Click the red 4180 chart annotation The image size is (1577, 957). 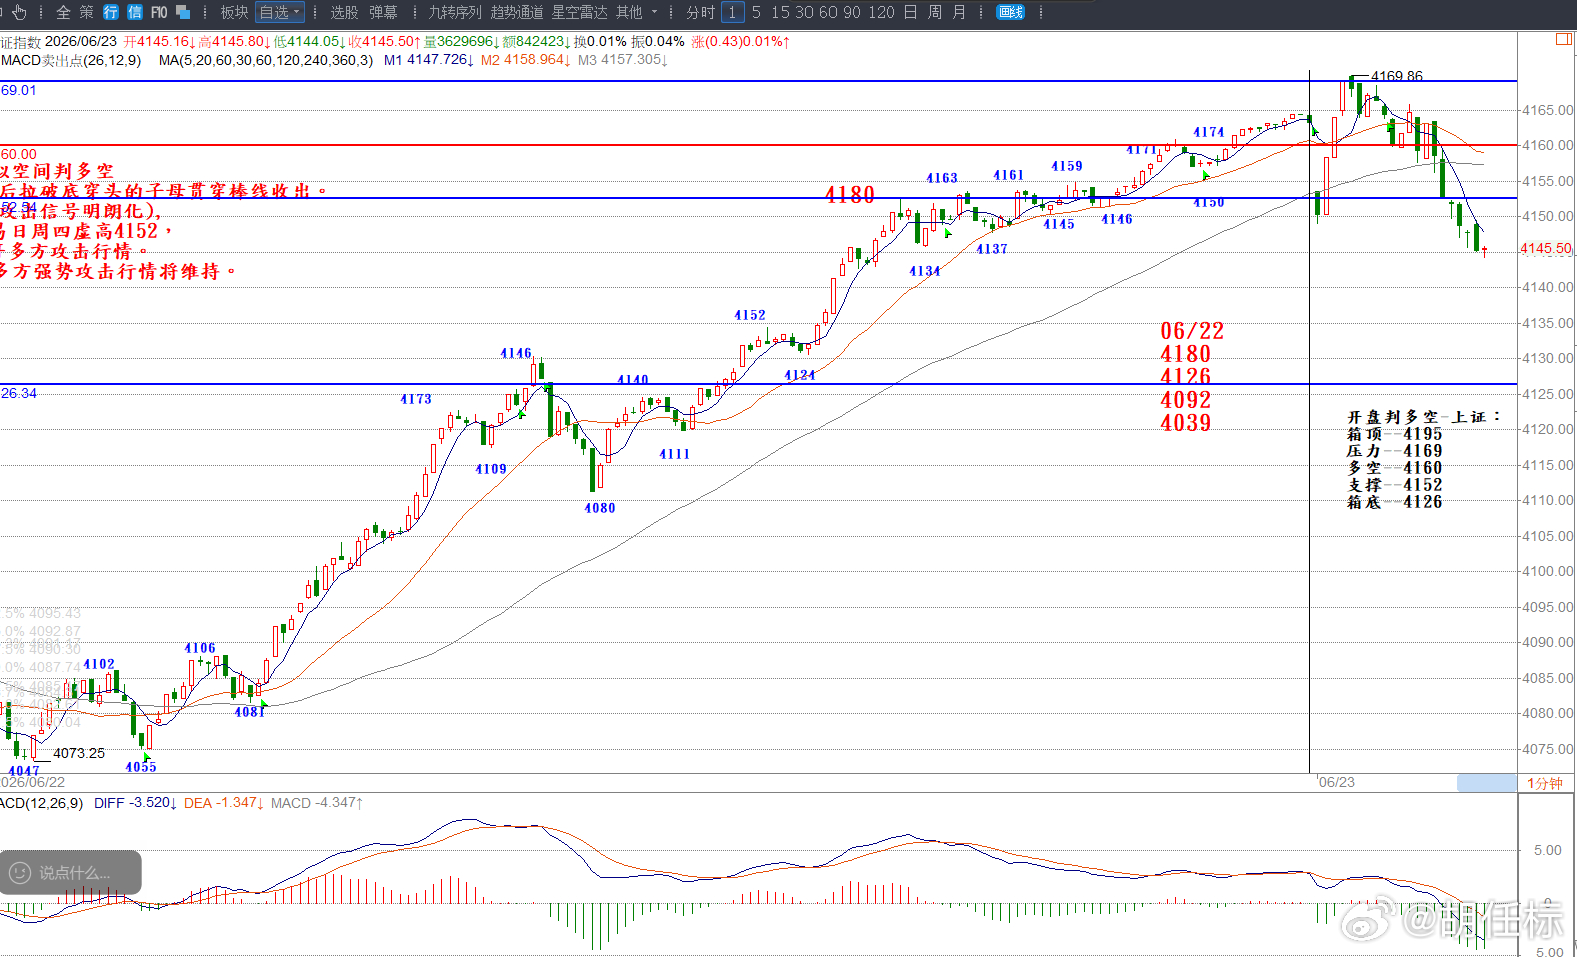pos(850,194)
